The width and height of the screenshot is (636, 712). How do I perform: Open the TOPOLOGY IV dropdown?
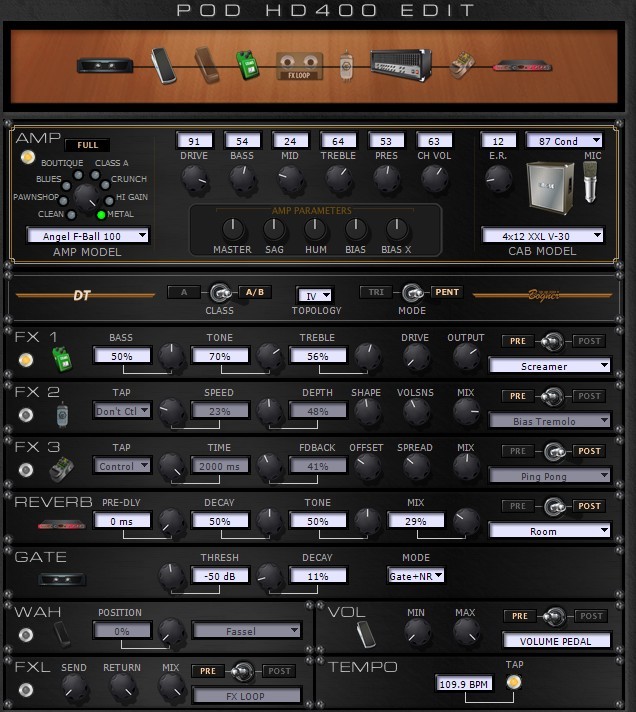tap(315, 296)
